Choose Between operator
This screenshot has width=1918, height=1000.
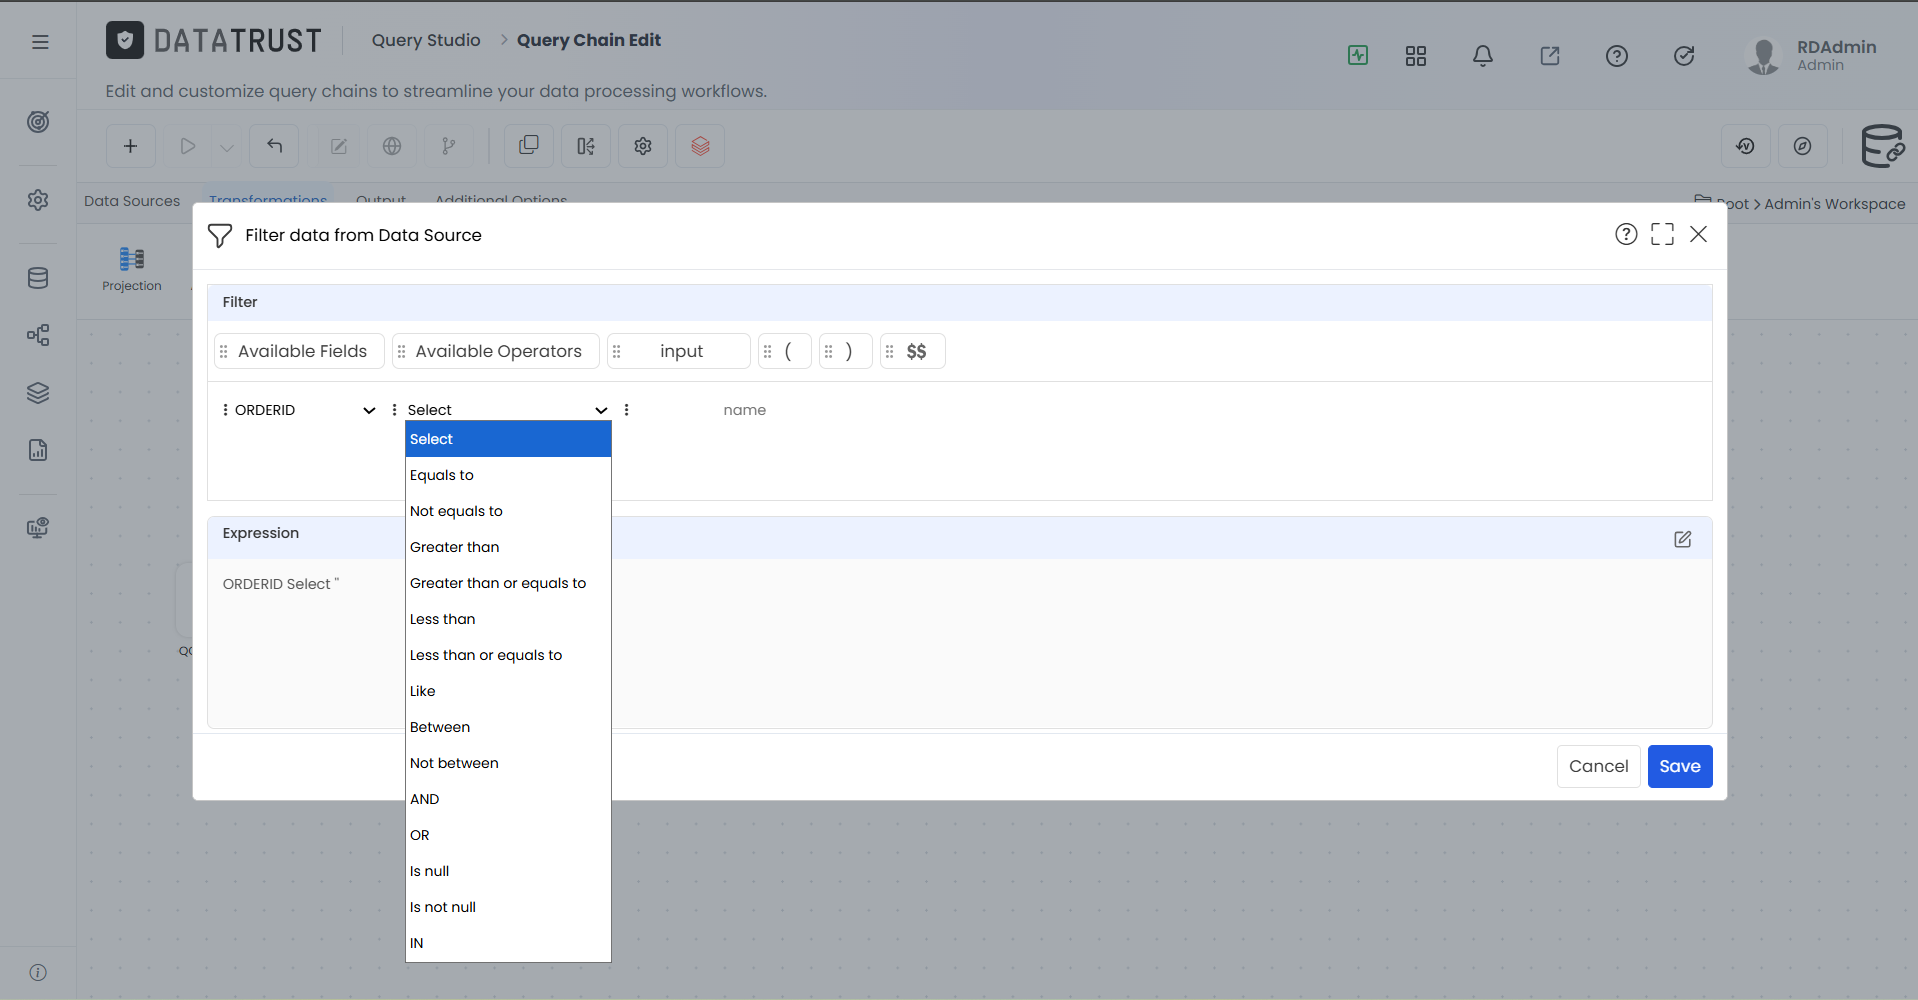click(508, 727)
